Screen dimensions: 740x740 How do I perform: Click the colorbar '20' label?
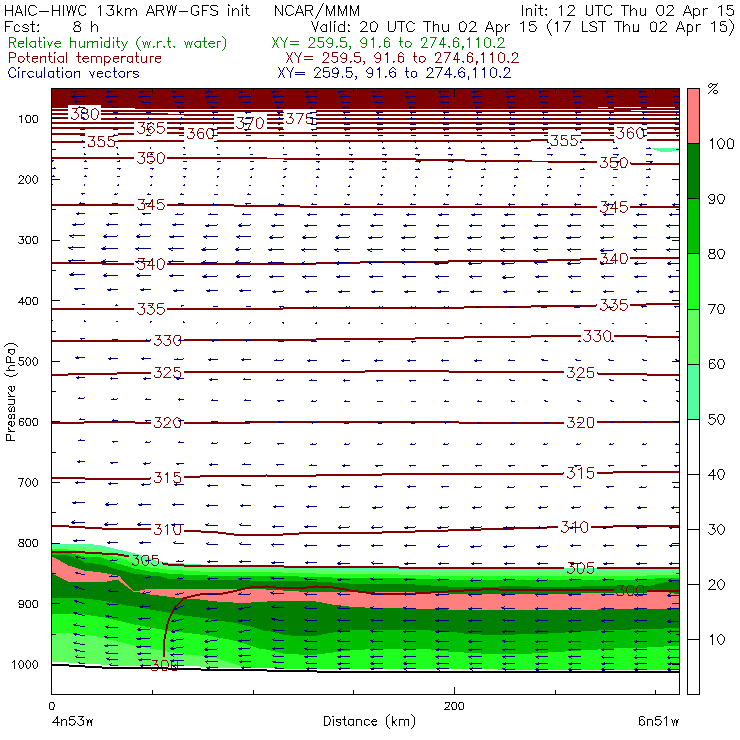pos(716,585)
